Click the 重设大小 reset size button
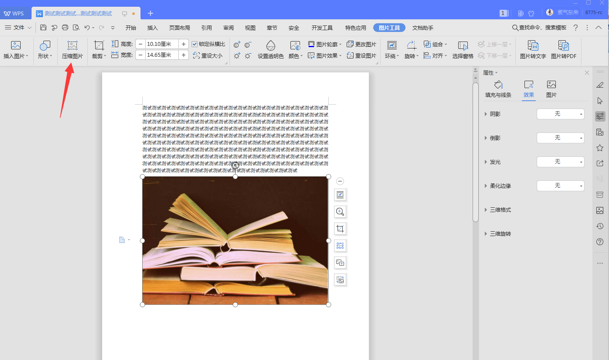609x360 pixels. click(208, 56)
